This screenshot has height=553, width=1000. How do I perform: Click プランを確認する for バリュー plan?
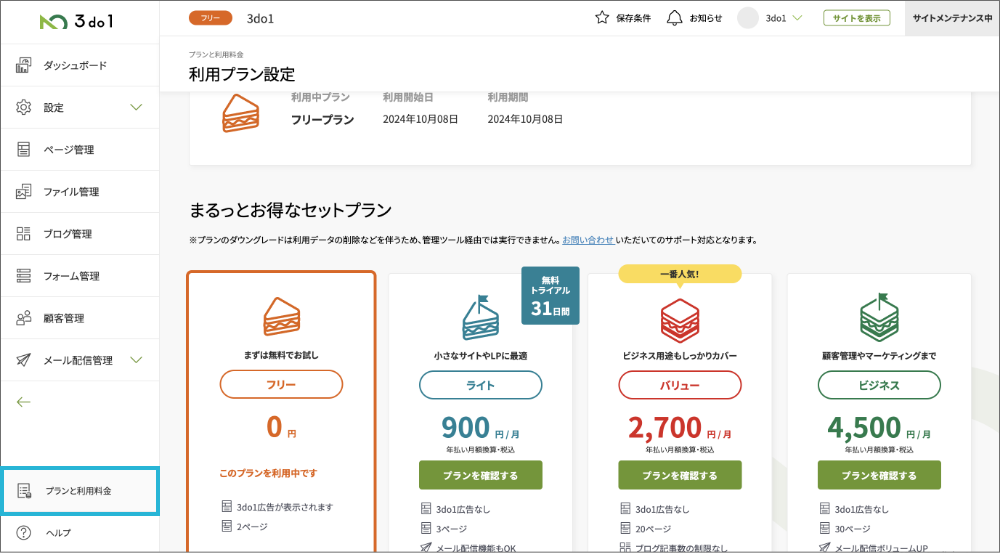680,475
